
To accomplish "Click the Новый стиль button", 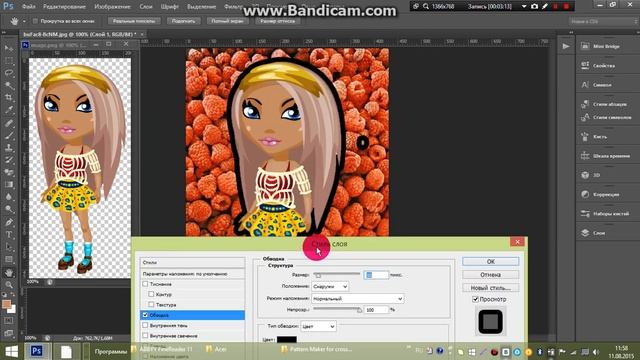I will pyautogui.click(x=491, y=288).
